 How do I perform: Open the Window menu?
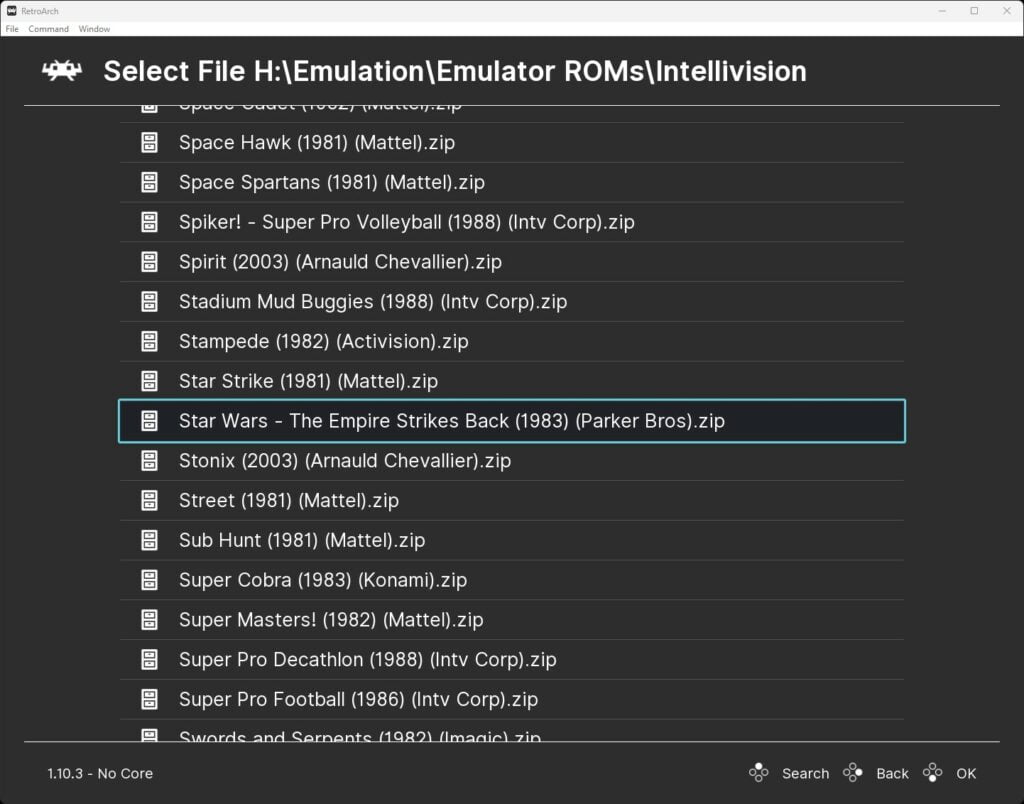pyautogui.click(x=94, y=29)
